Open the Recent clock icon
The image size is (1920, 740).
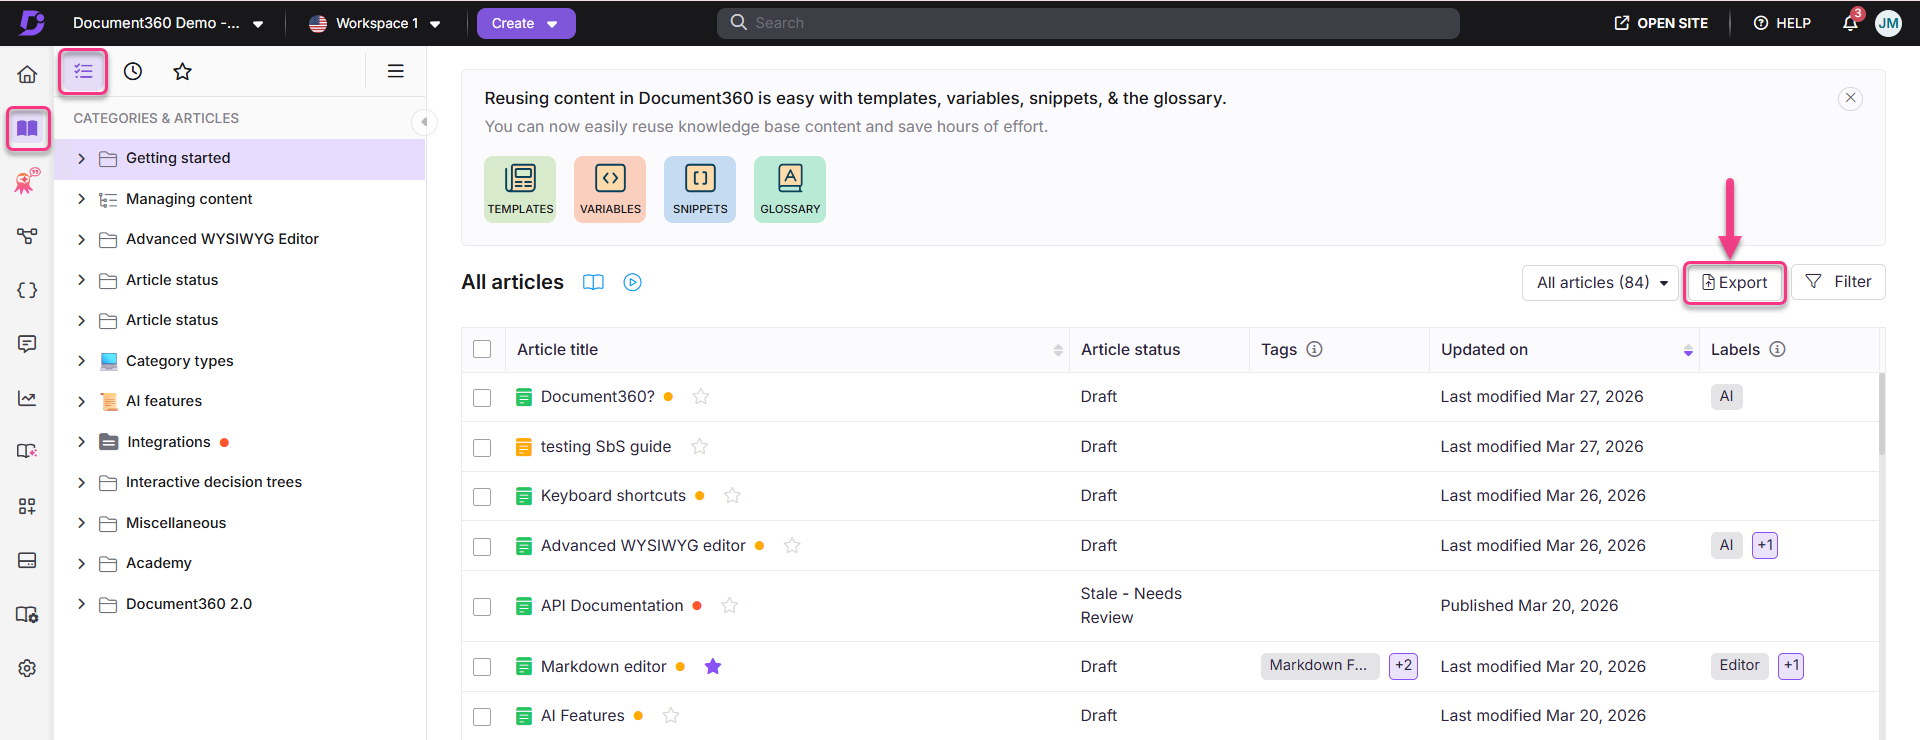133,71
